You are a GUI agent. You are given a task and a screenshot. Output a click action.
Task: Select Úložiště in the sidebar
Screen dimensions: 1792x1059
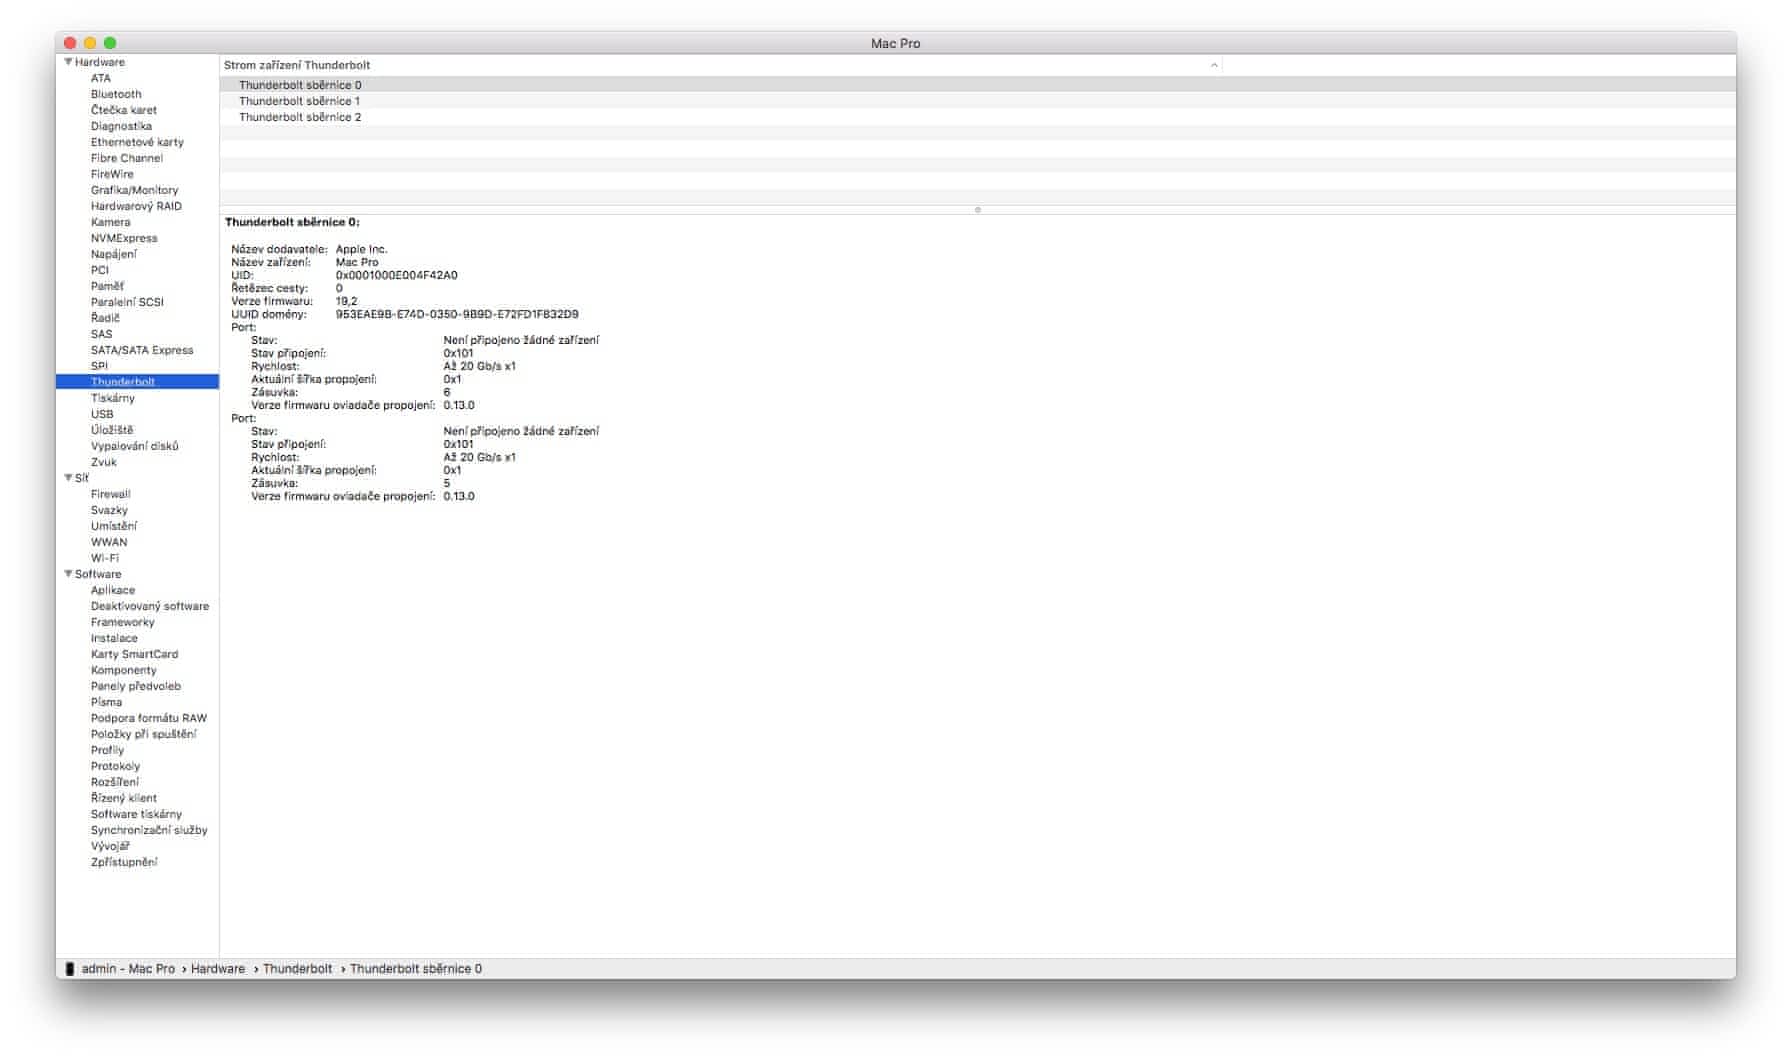coord(112,430)
